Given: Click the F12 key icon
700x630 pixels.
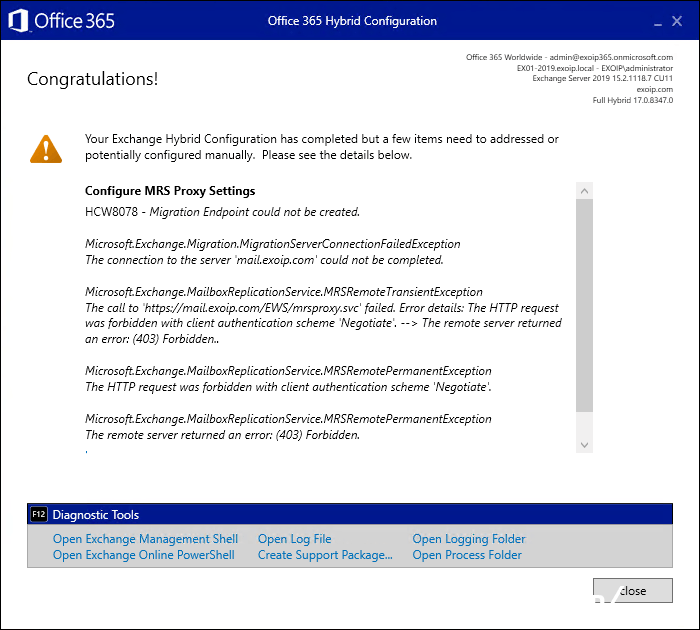Looking at the screenshot, I should coord(39,514).
